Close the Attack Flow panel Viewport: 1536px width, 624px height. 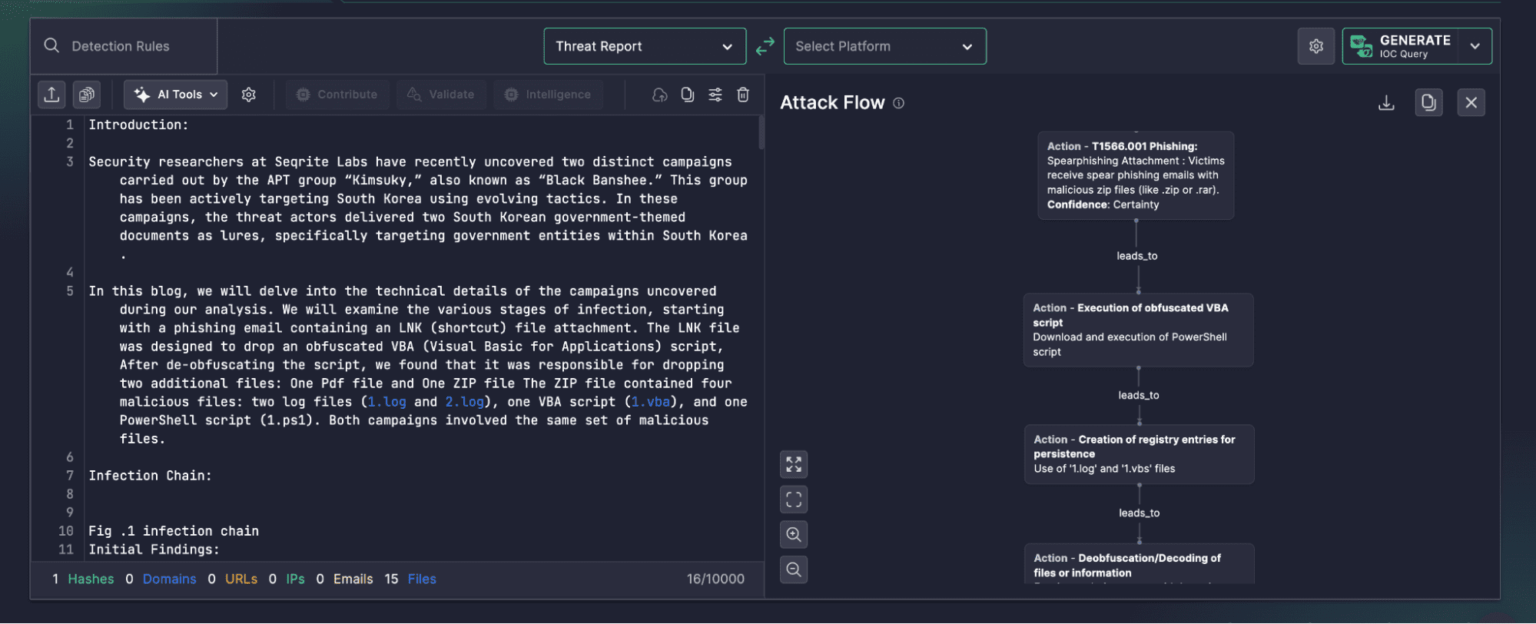point(1471,102)
